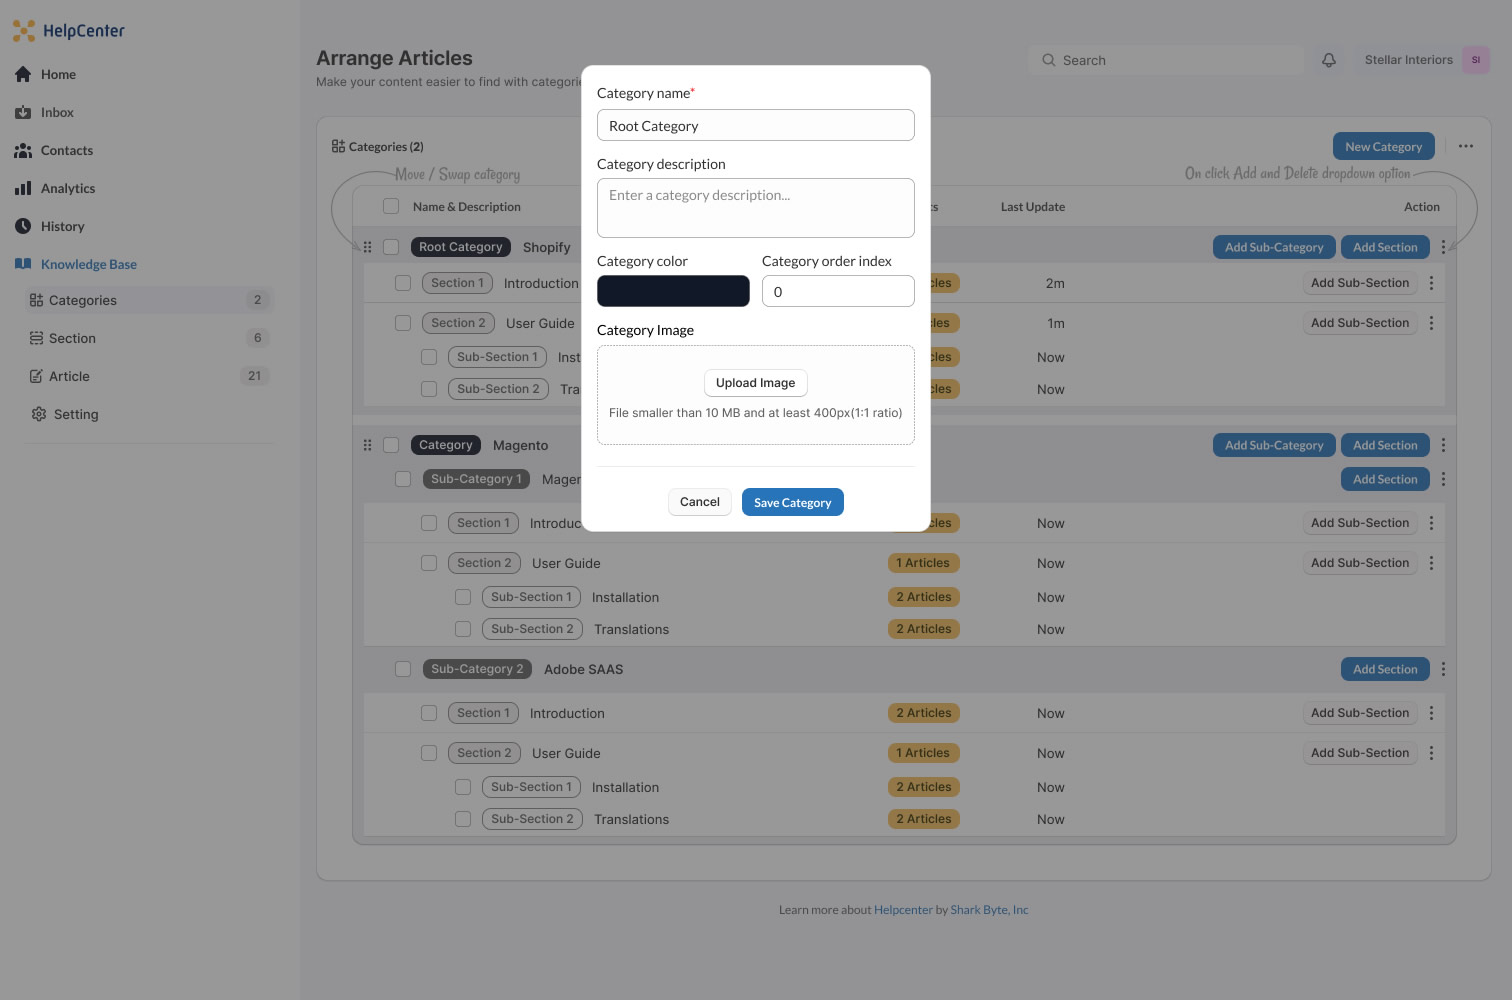The image size is (1512, 1000).
Task: Click the Save Category button
Action: [792, 502]
